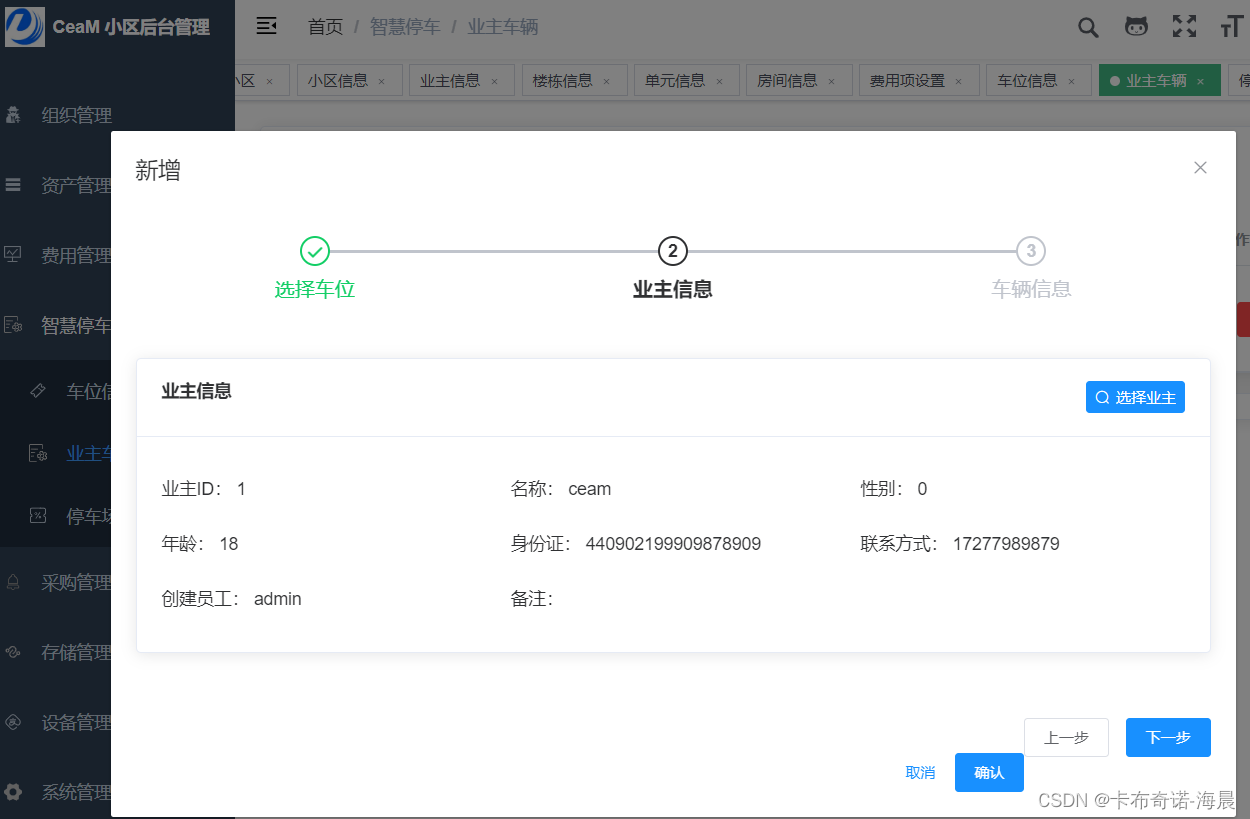Open the search magnifier icon
Image resolution: width=1250 pixels, height=819 pixels.
click(x=1088, y=27)
